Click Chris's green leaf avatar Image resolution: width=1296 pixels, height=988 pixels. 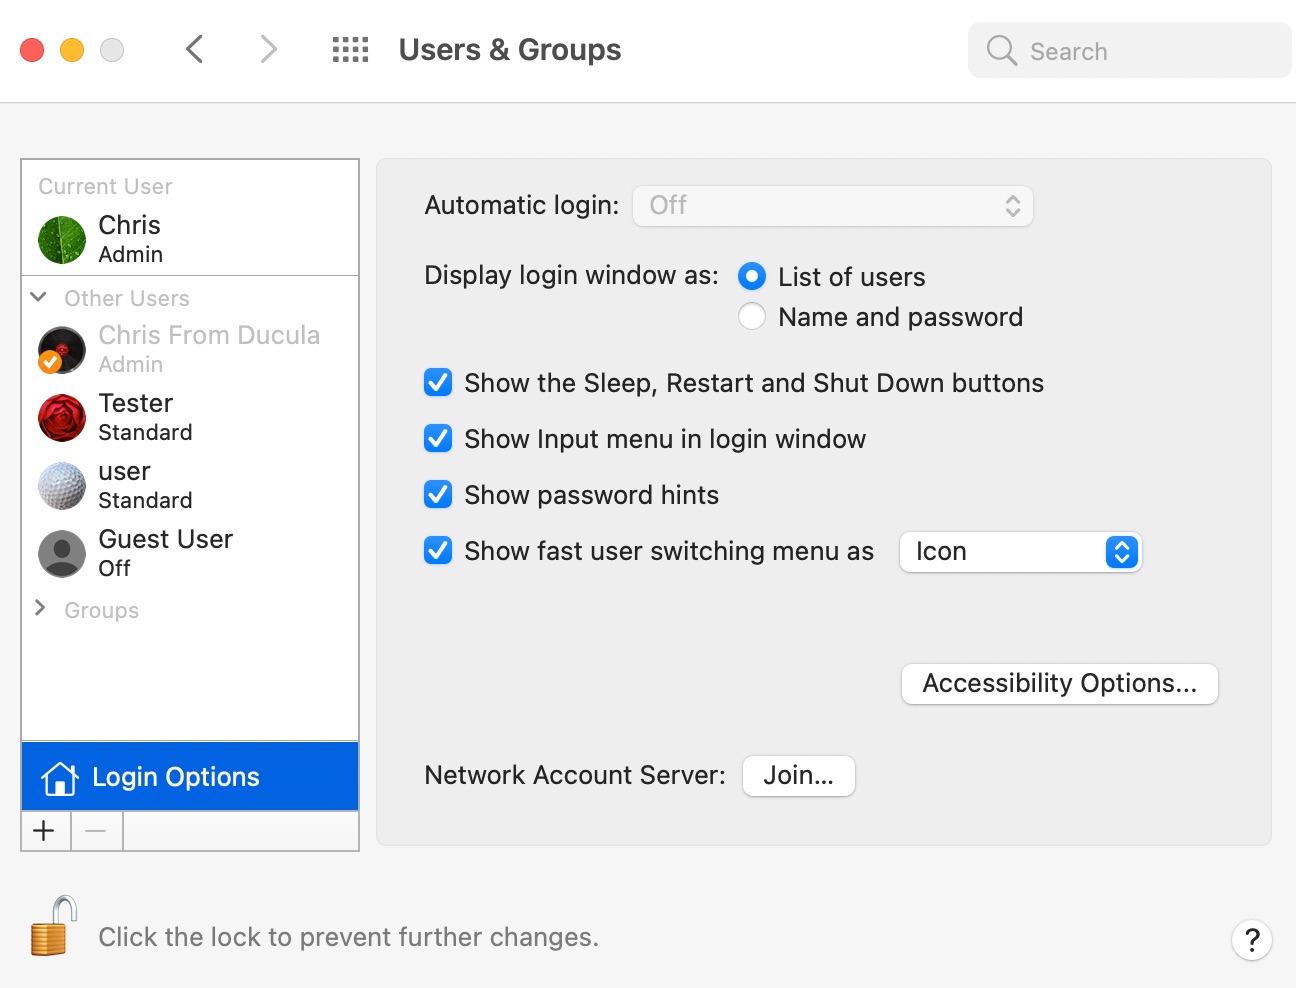click(x=62, y=240)
